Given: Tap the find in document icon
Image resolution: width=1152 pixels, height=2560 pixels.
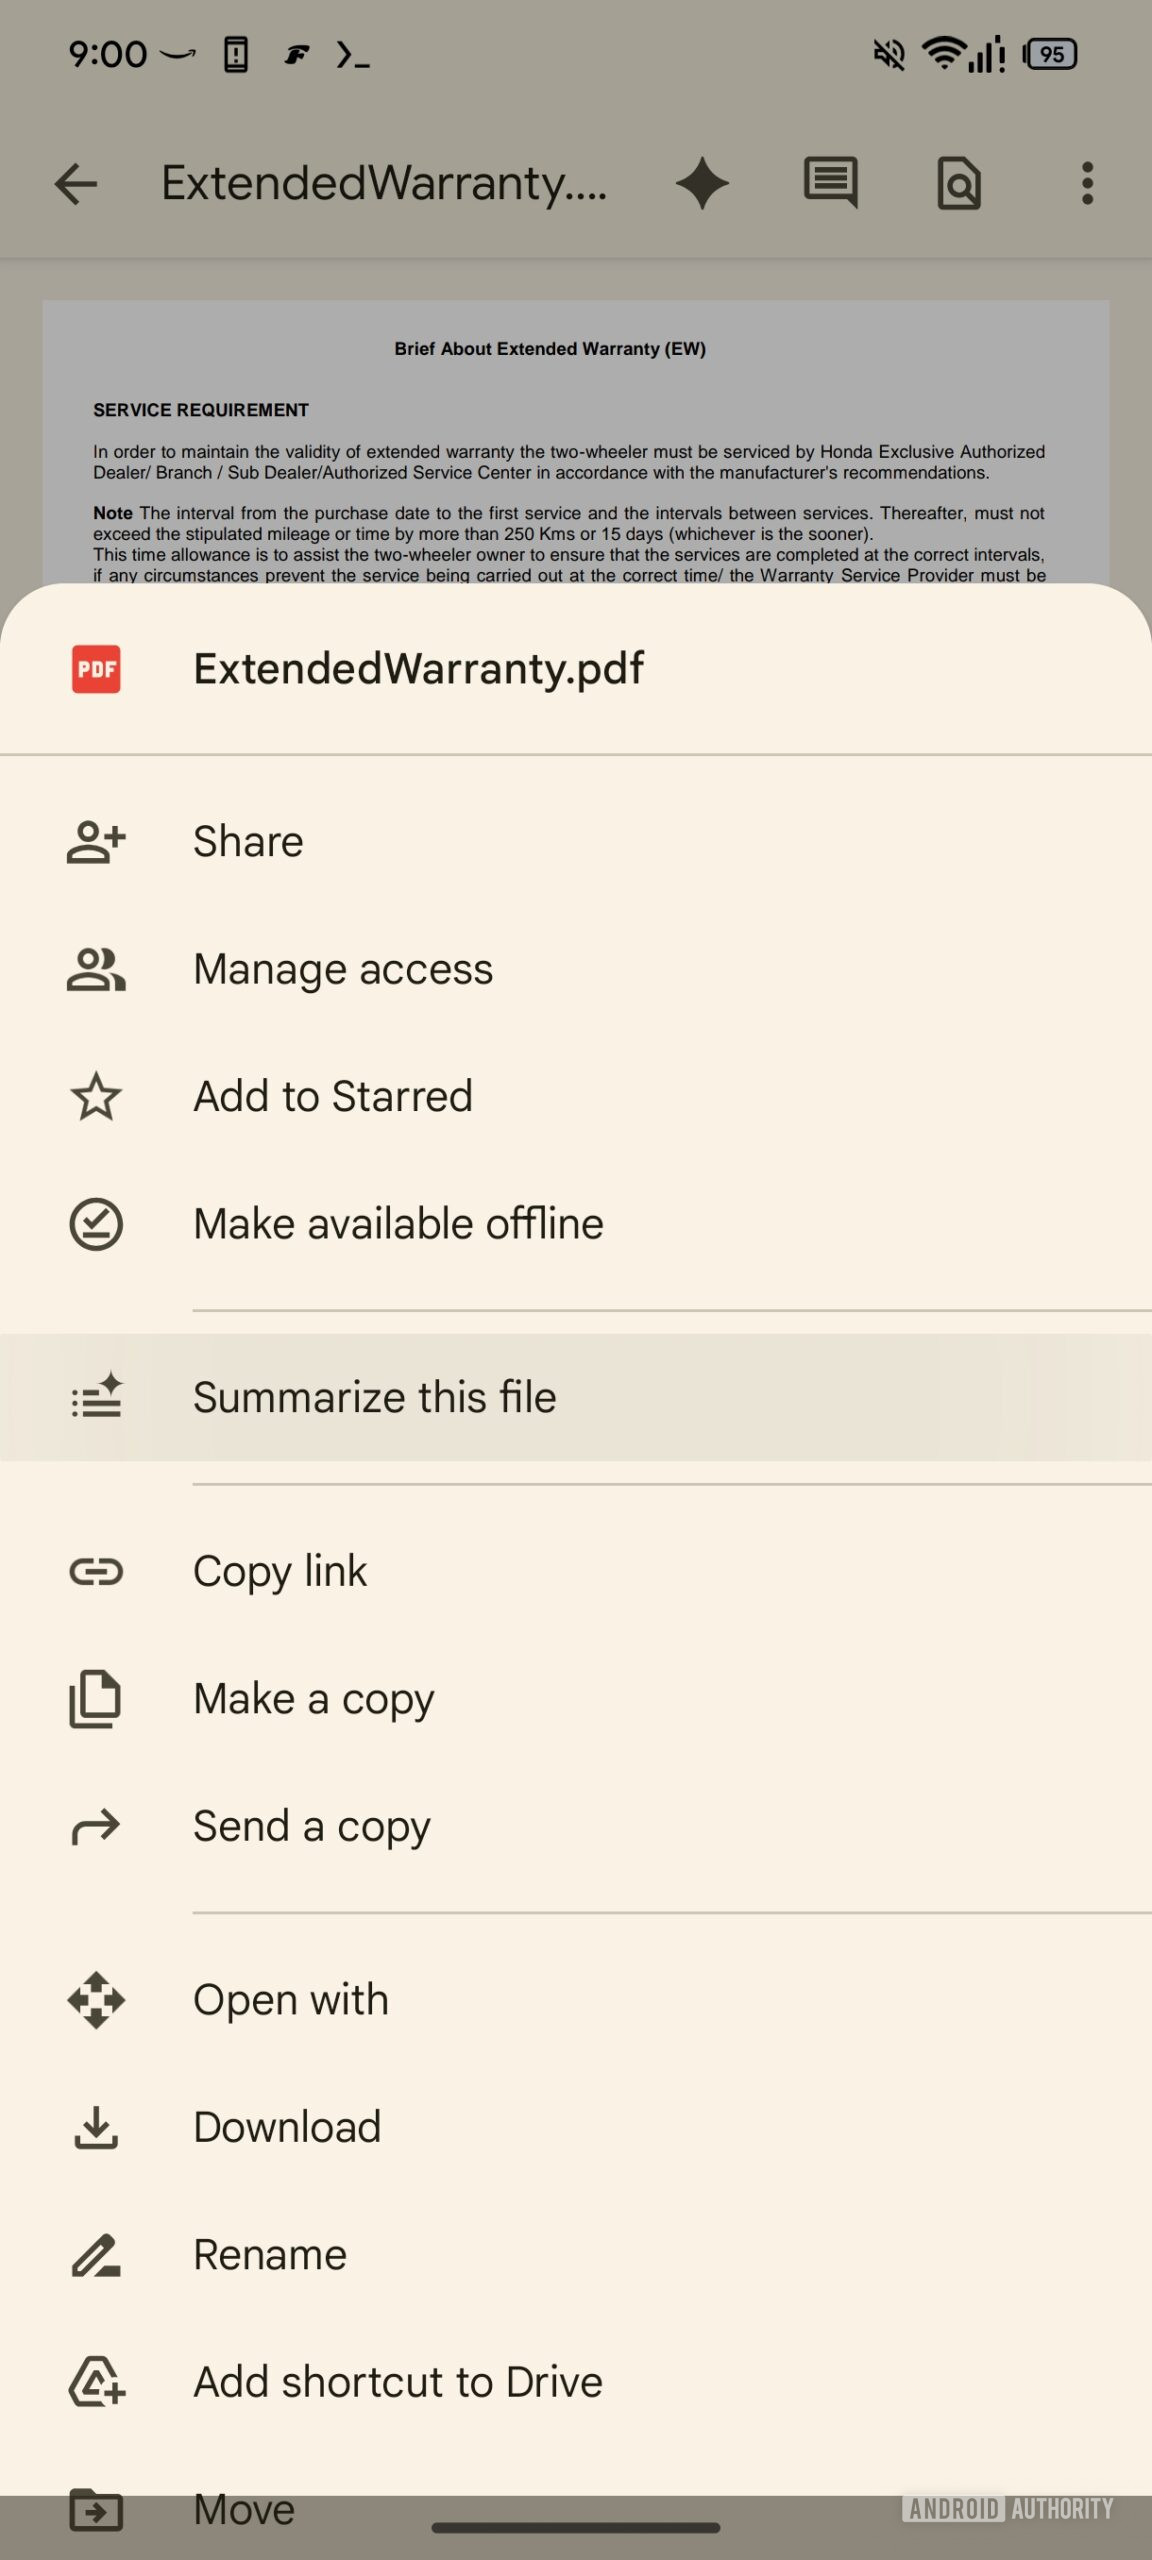Looking at the screenshot, I should (x=958, y=184).
